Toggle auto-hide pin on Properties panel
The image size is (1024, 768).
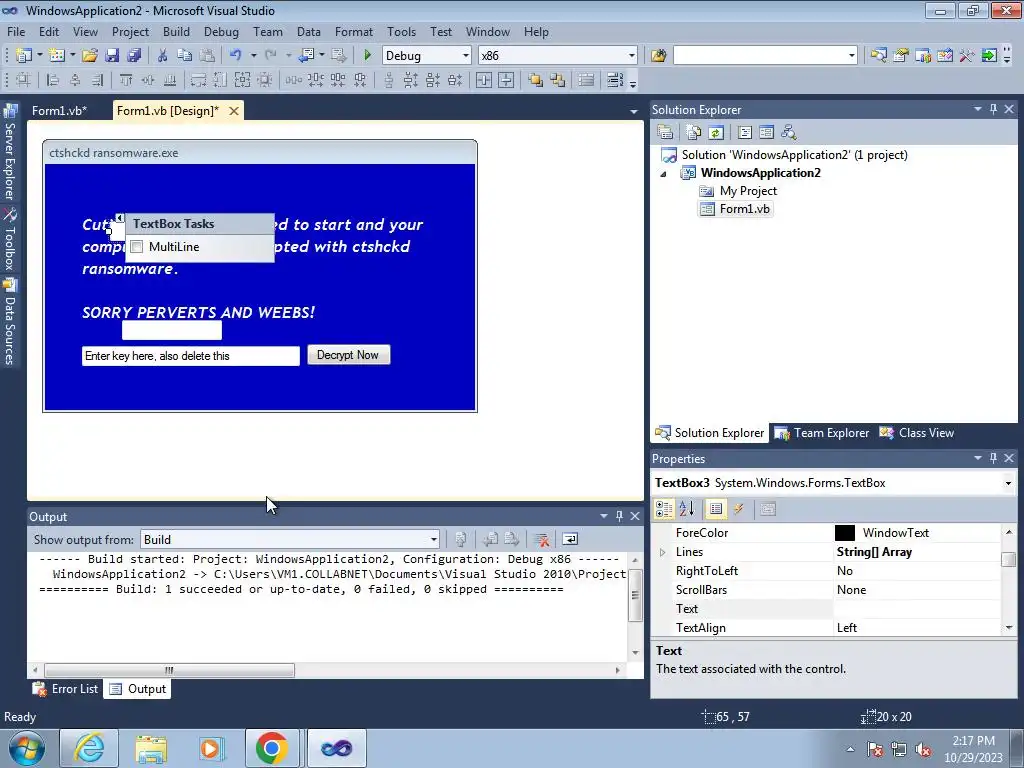pyautogui.click(x=993, y=458)
